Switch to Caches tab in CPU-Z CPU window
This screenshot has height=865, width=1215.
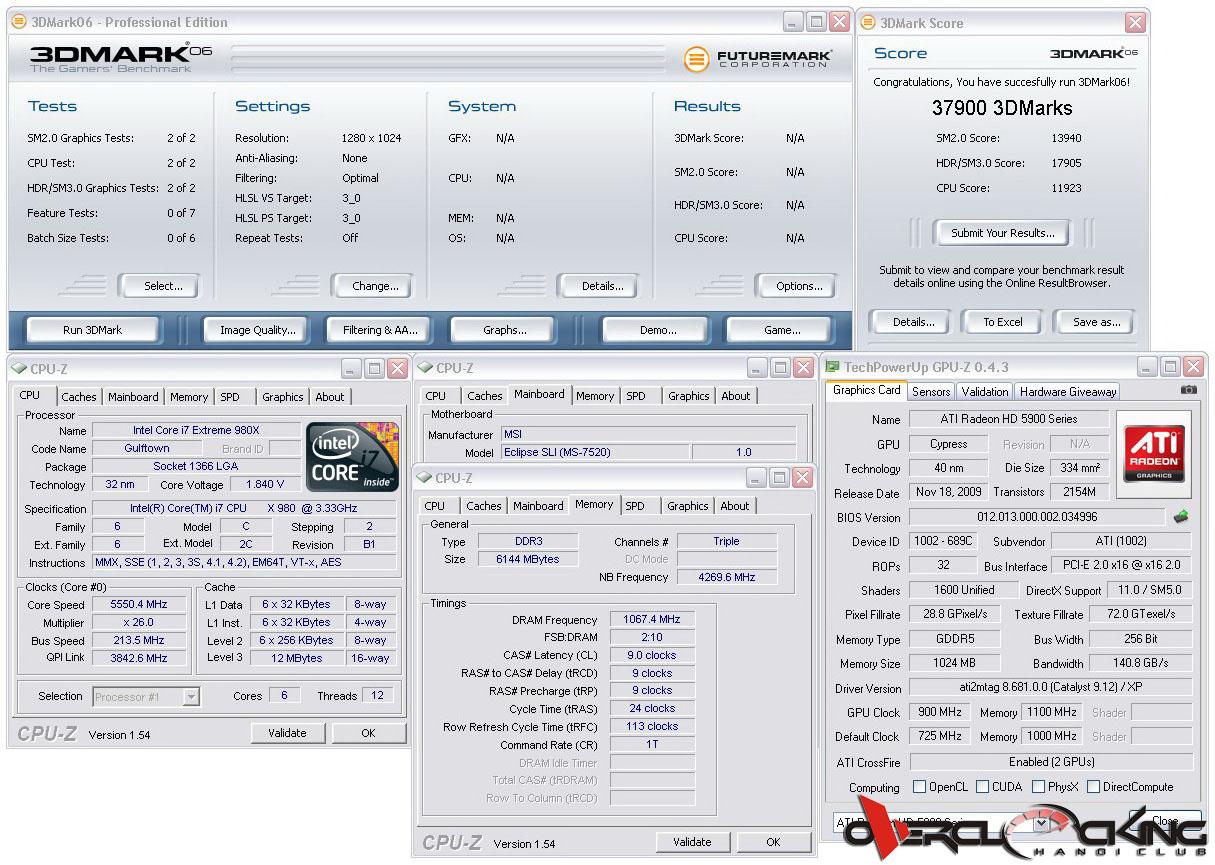(x=79, y=397)
